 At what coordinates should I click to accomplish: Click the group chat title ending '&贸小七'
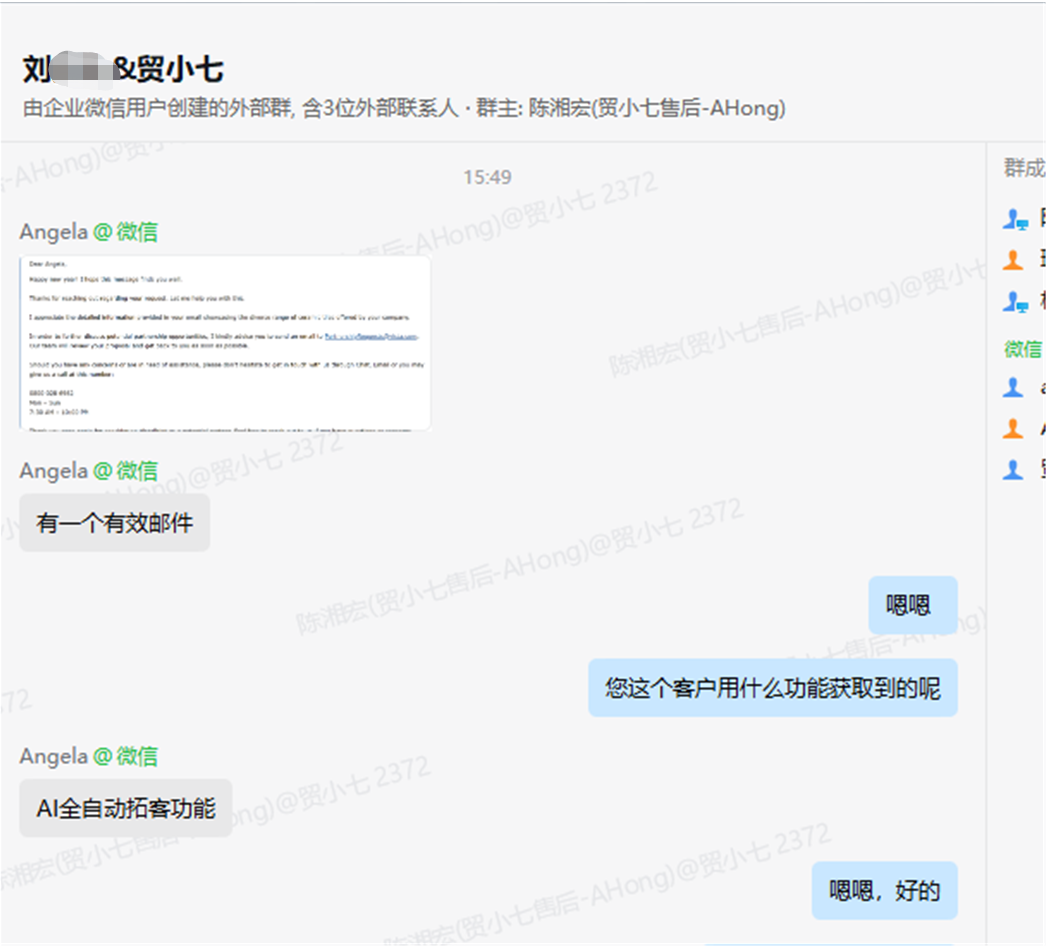(124, 69)
